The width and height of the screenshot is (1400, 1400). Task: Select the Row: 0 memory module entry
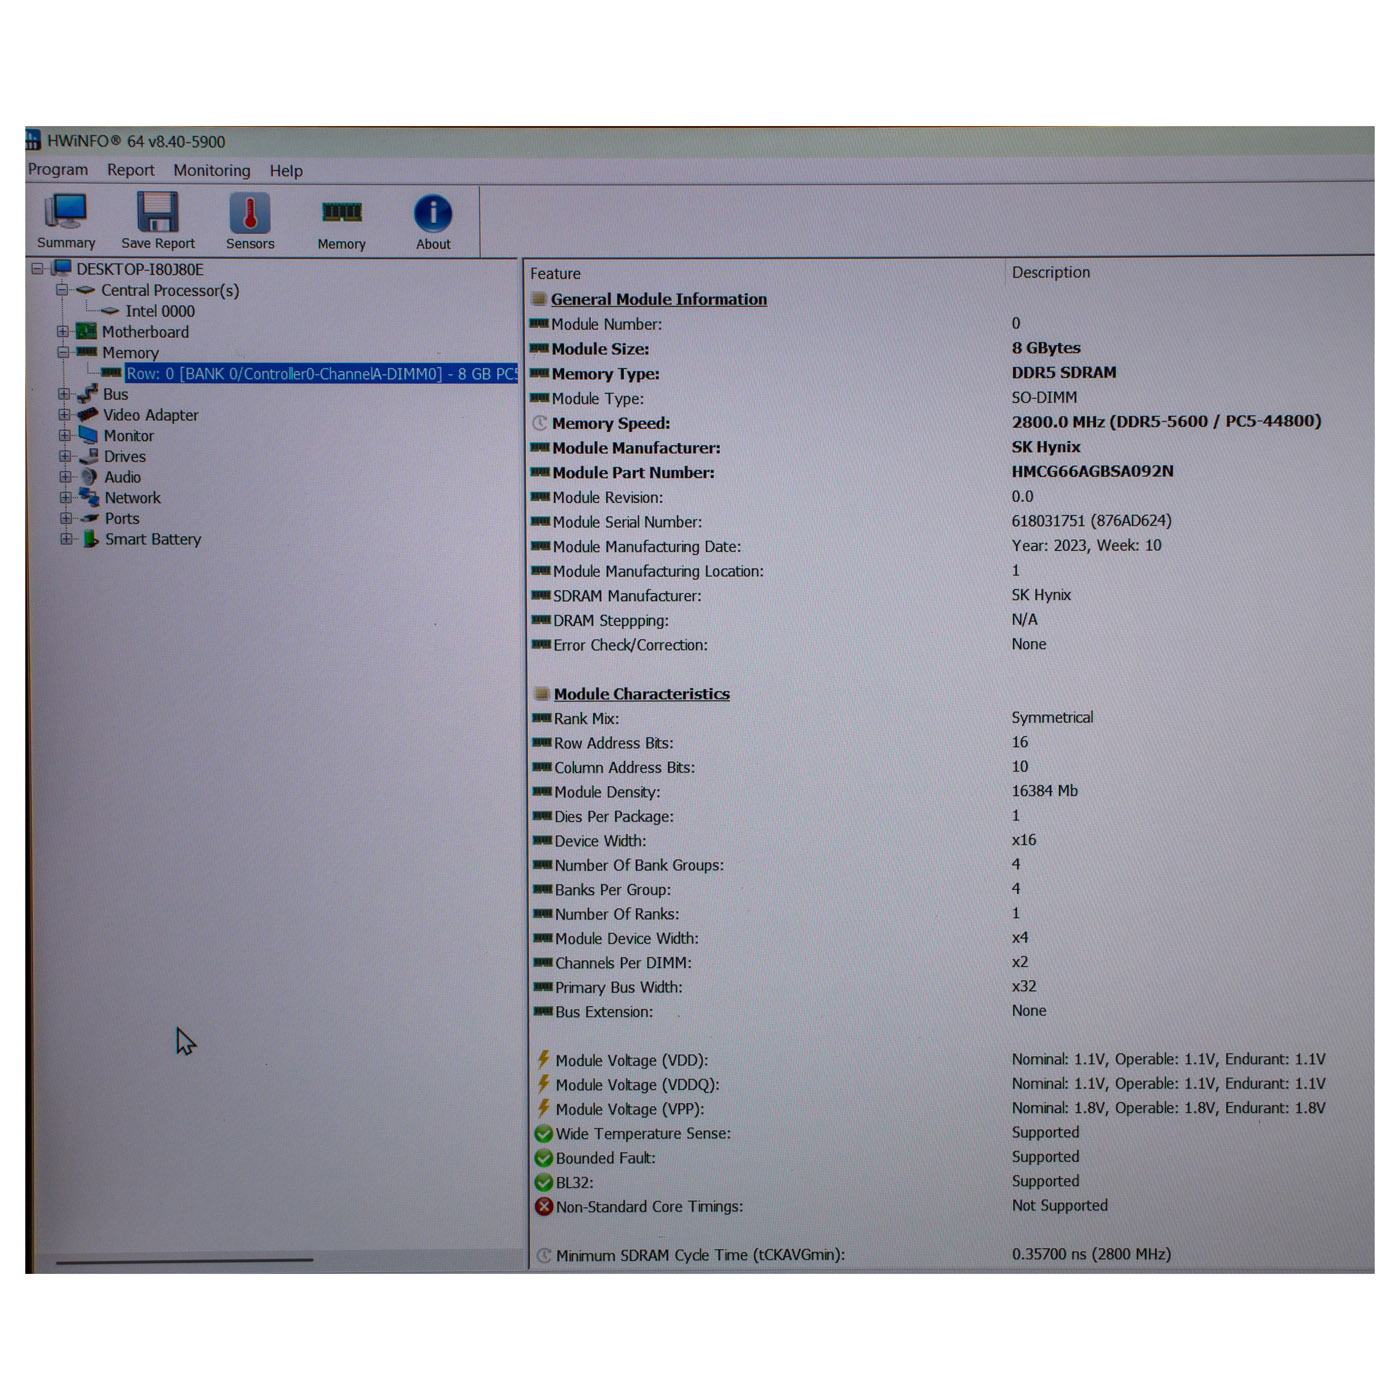click(320, 374)
